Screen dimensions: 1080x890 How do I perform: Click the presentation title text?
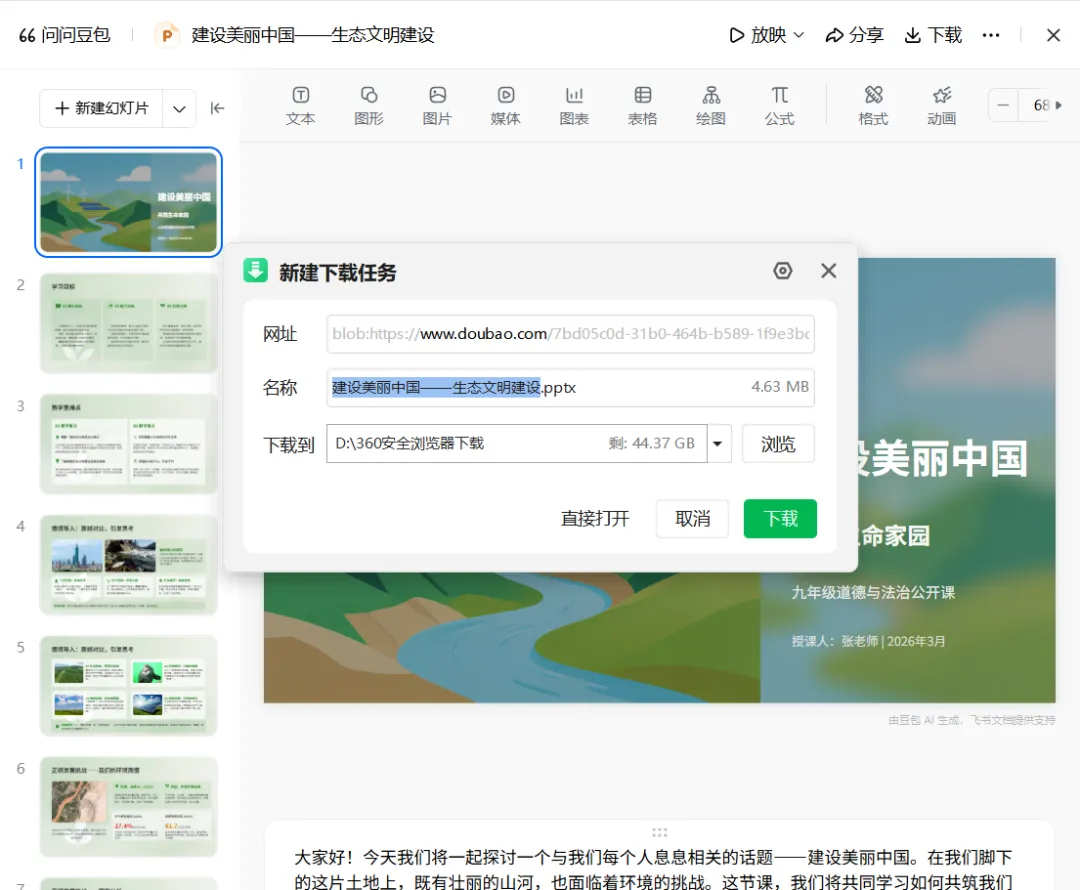click(313, 35)
